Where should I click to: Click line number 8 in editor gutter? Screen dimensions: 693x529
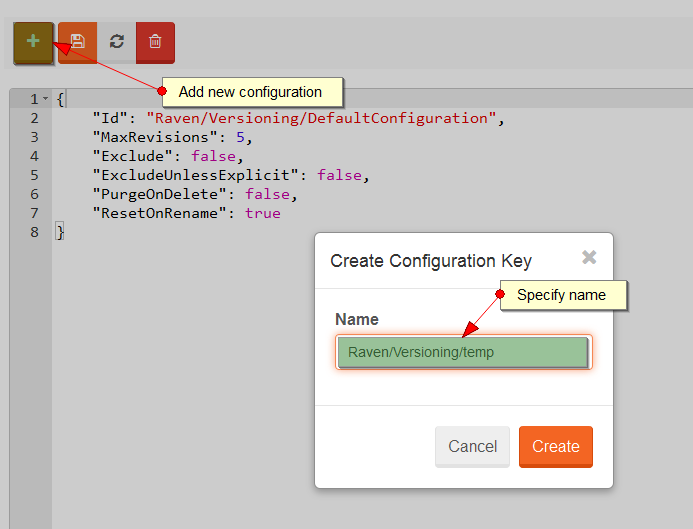[34, 232]
